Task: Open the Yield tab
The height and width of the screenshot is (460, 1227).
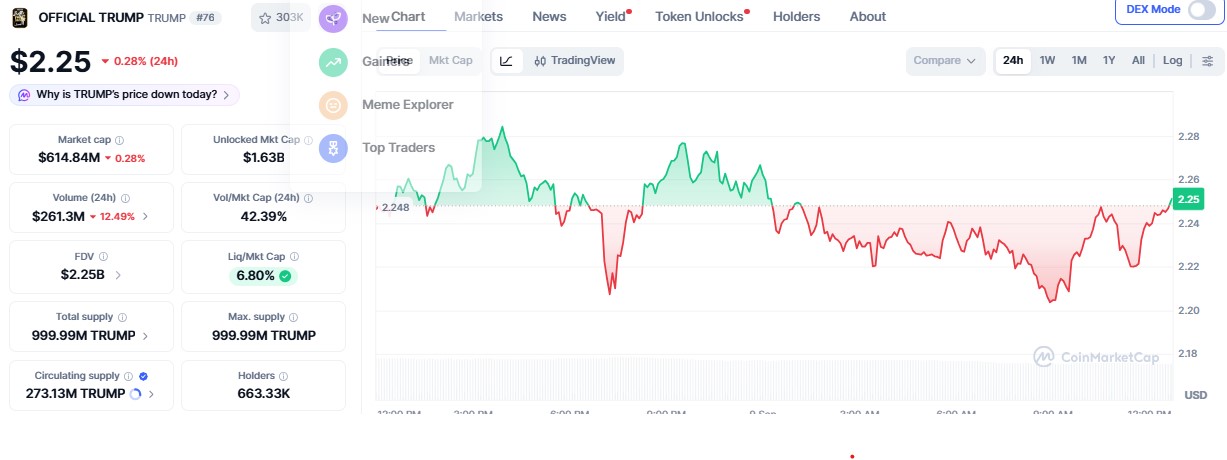Action: 610,16
